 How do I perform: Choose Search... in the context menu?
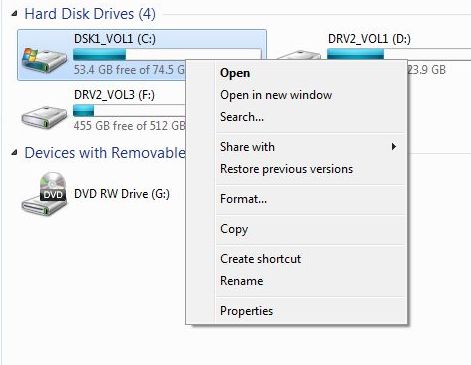point(242,117)
